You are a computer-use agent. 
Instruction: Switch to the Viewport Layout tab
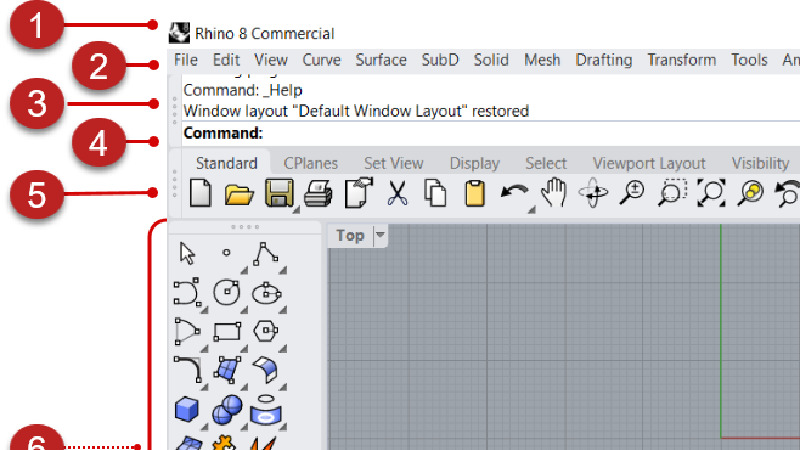[x=649, y=164]
